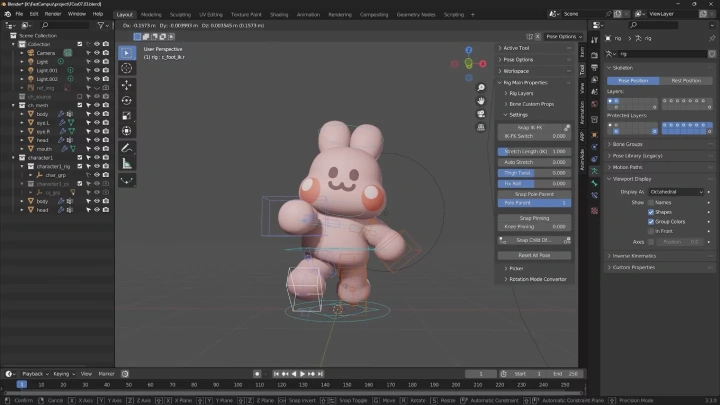
Task: Open the Output properties tab icon
Action: (x=595, y=68)
